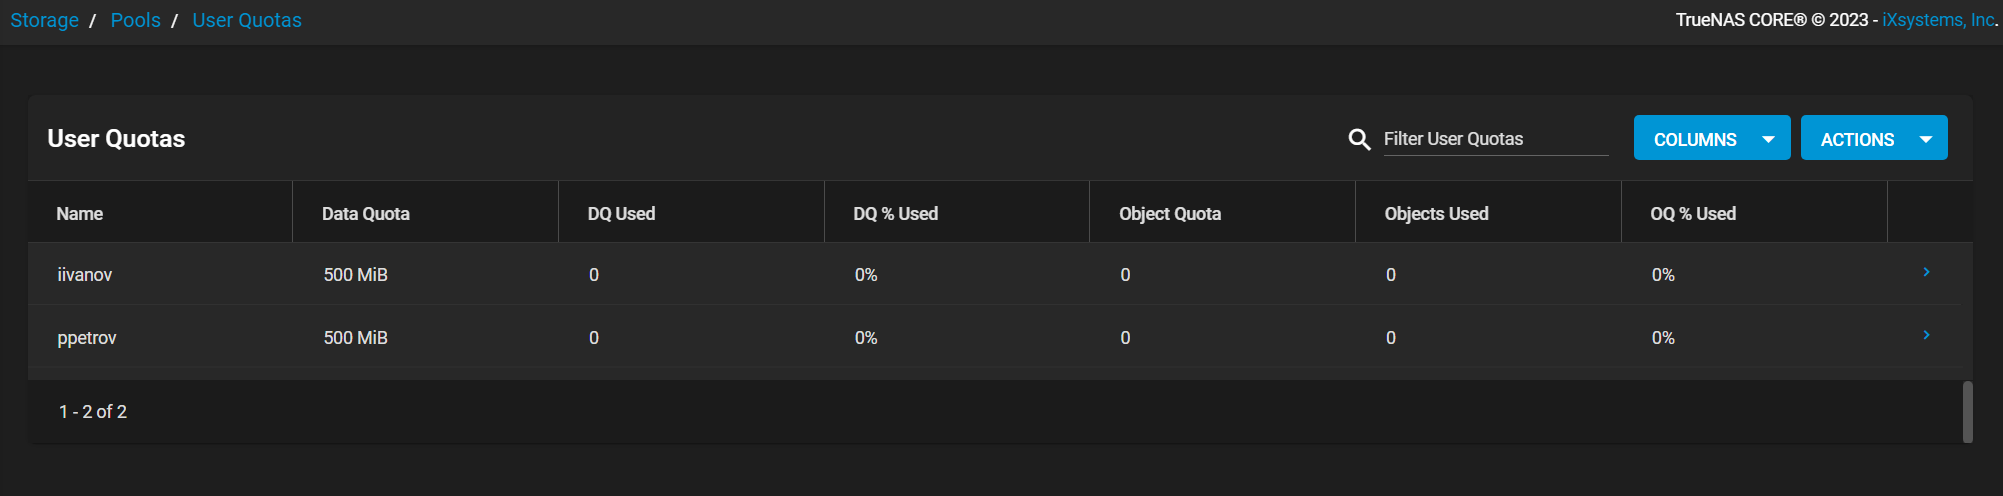Click the vertical scrollbar thumb
Viewport: 2003px width, 496px height.
coord(1967,412)
